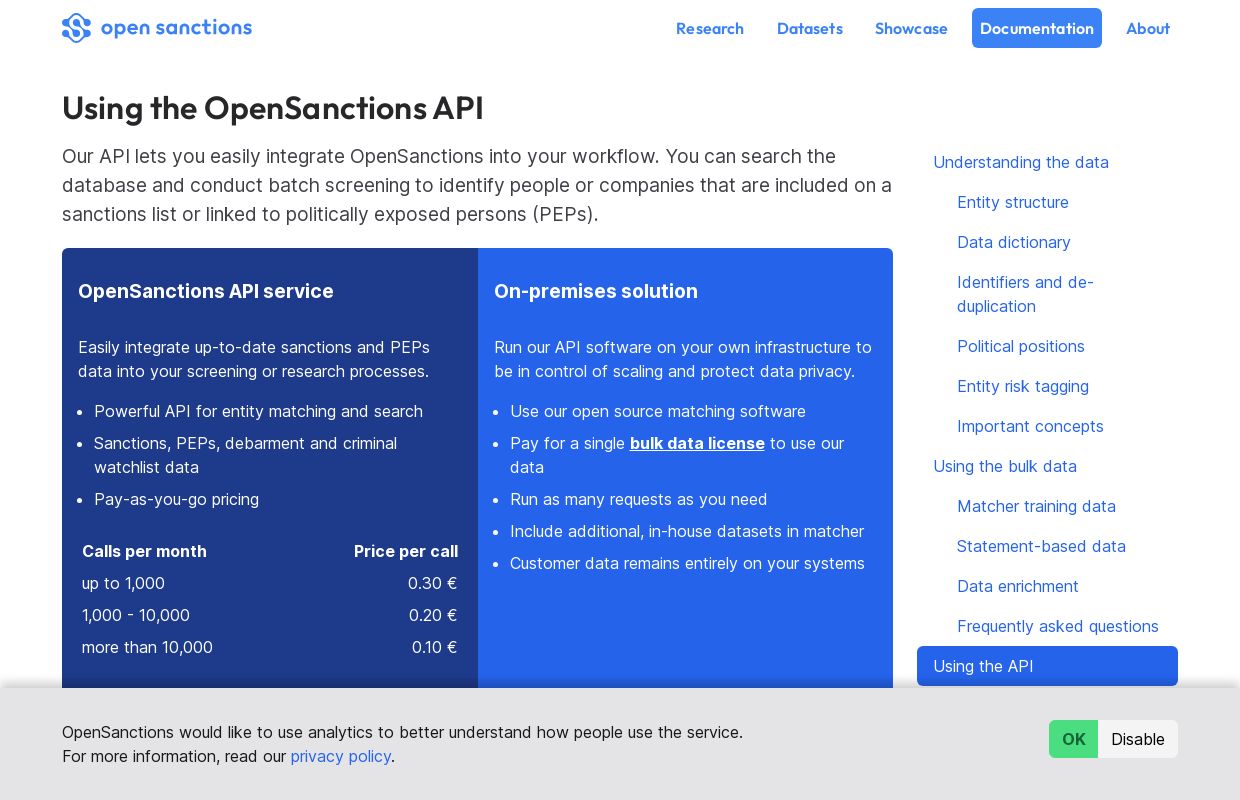
Task: Select the Documentation nav button
Action: tap(1037, 28)
